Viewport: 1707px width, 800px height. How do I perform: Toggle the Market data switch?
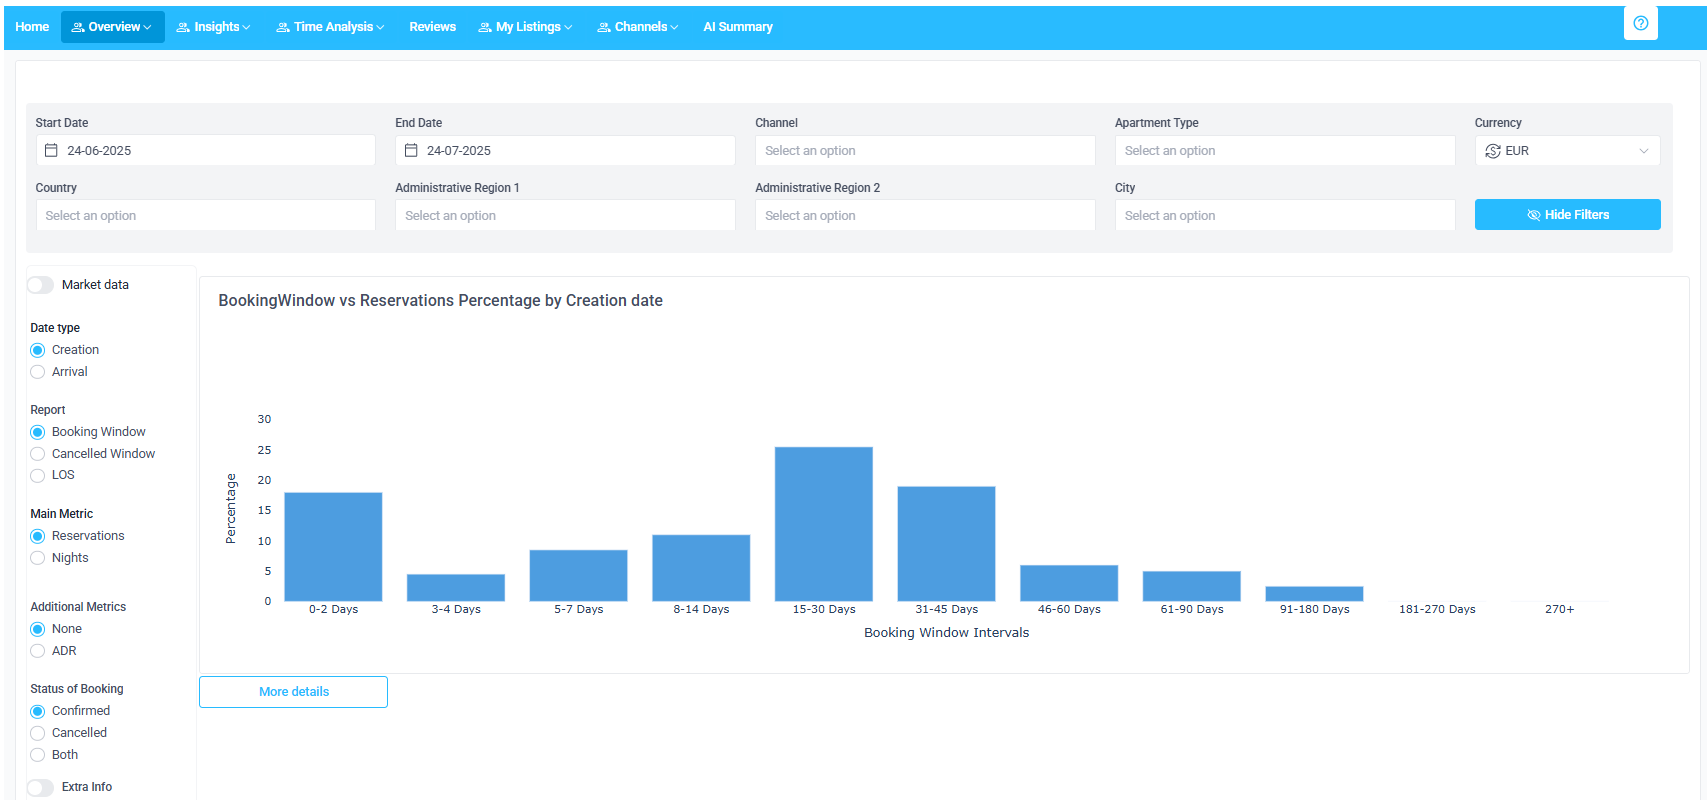41,285
